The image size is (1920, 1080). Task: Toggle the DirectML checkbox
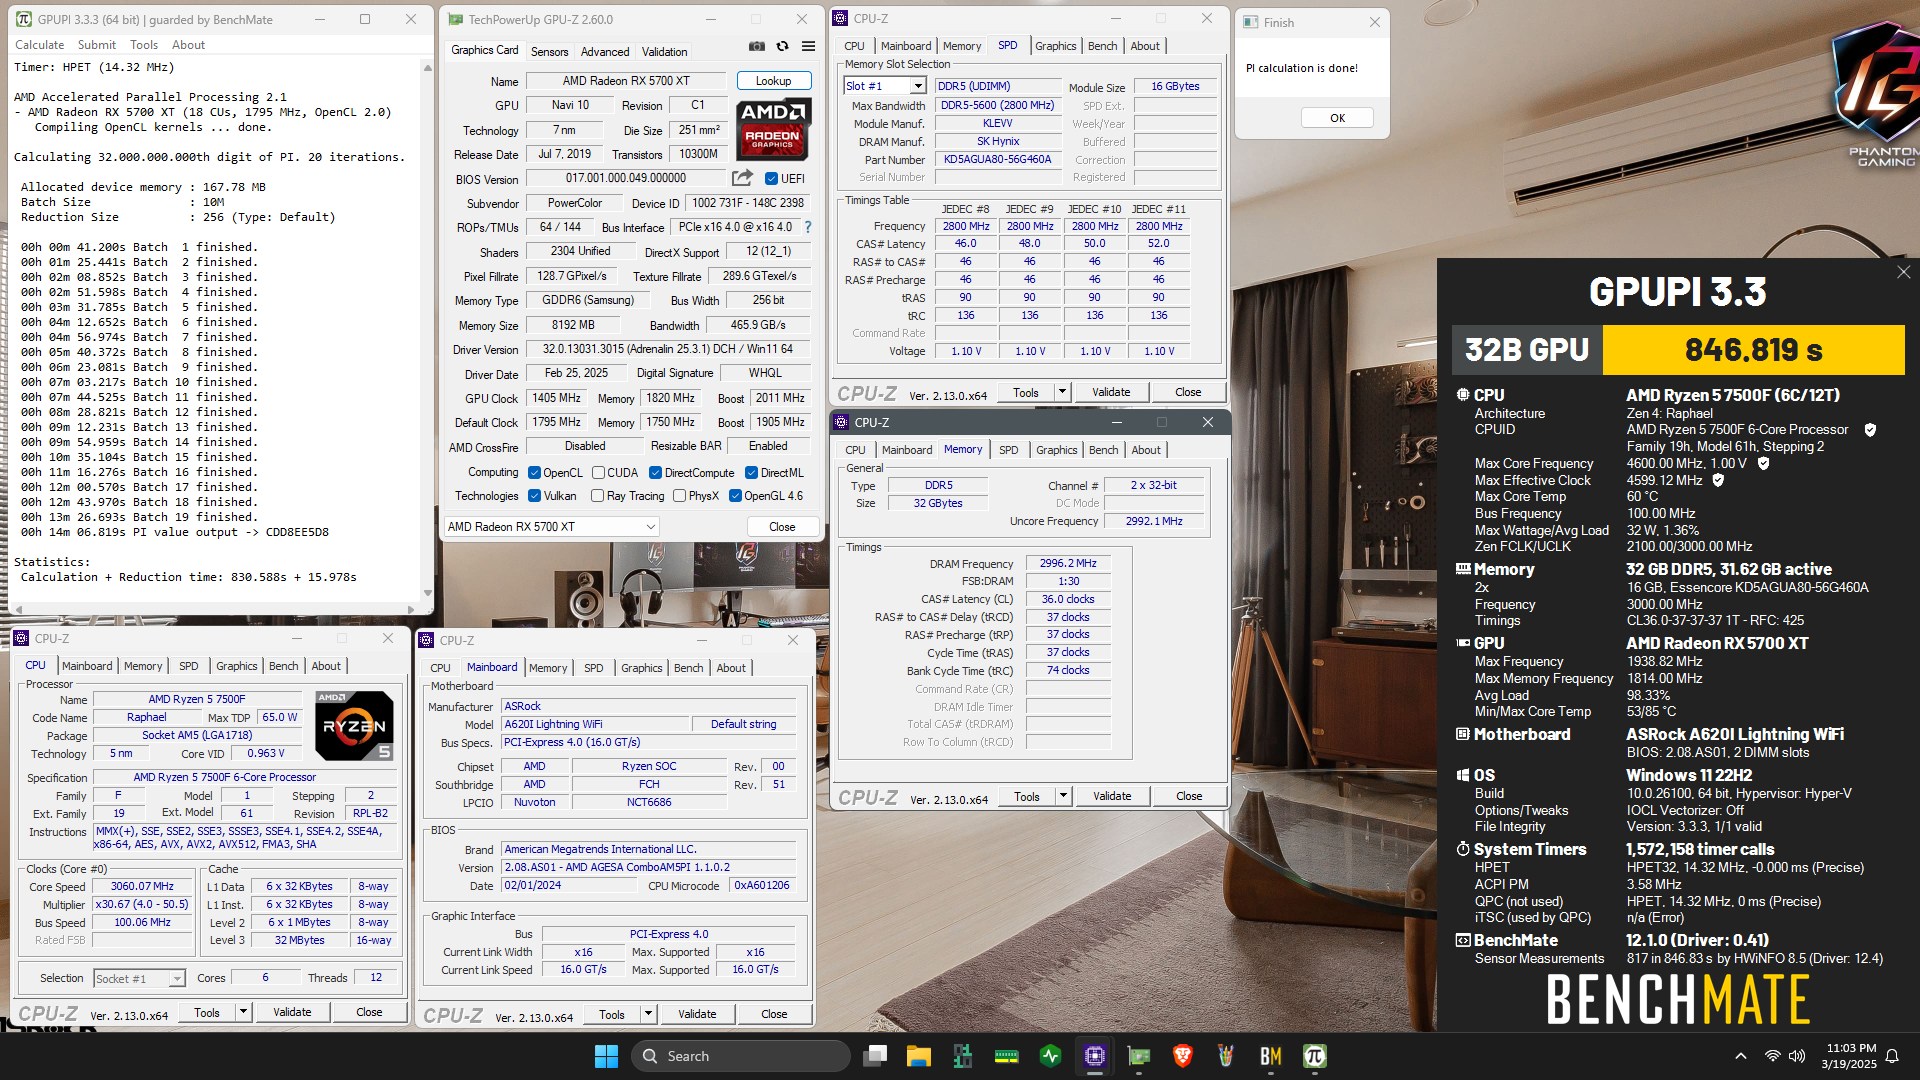coord(751,473)
